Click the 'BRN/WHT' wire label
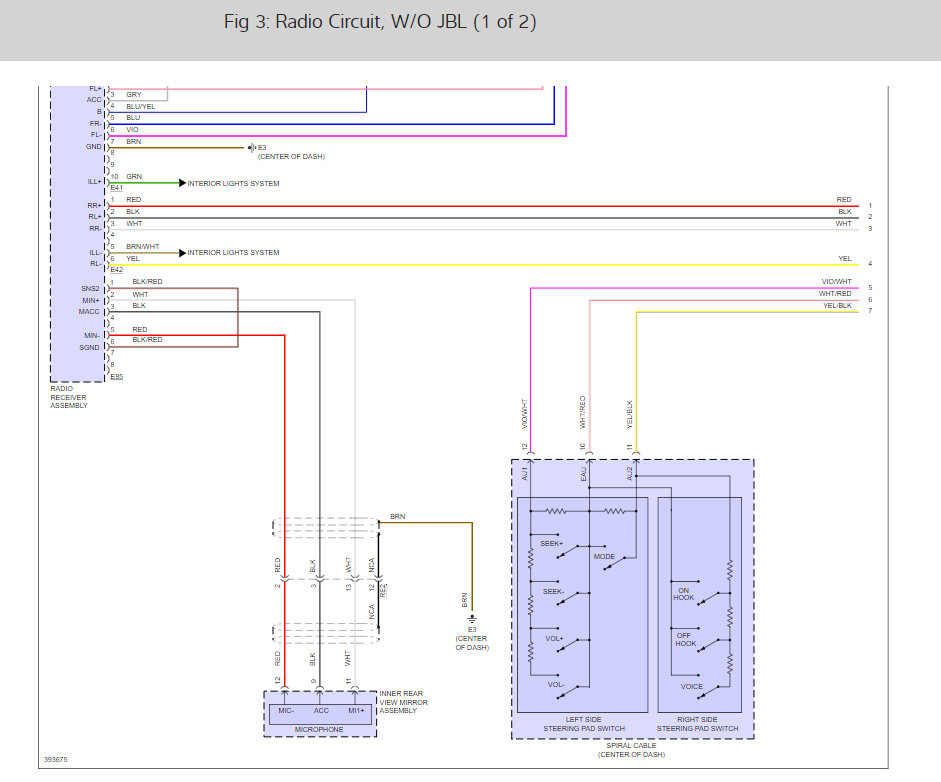941x782 pixels. point(142,247)
